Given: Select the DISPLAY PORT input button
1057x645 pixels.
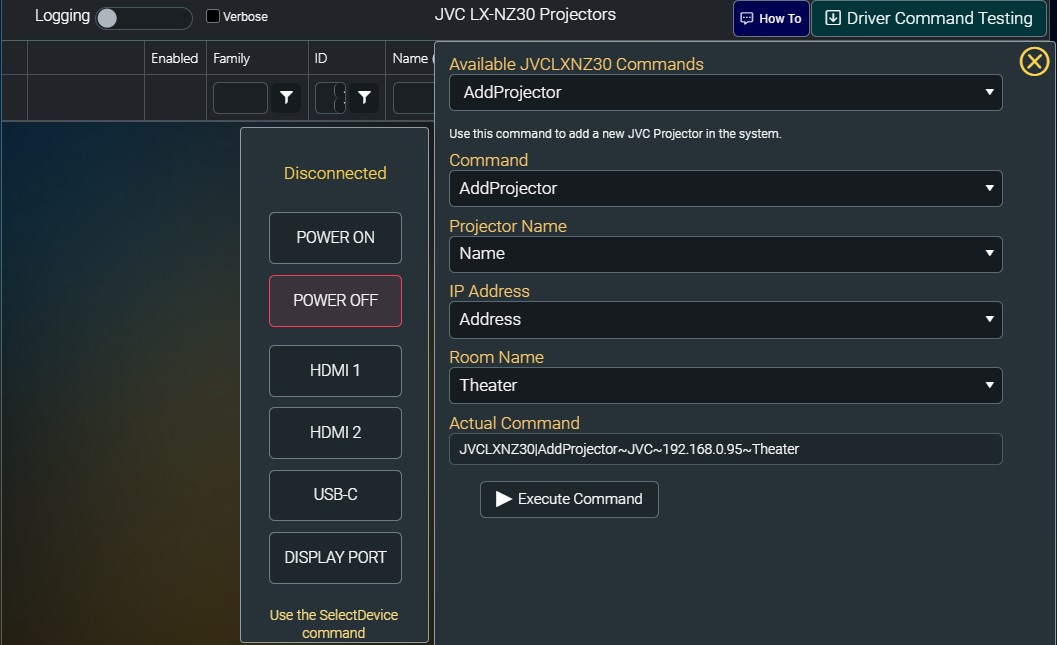Looking at the screenshot, I should (335, 558).
